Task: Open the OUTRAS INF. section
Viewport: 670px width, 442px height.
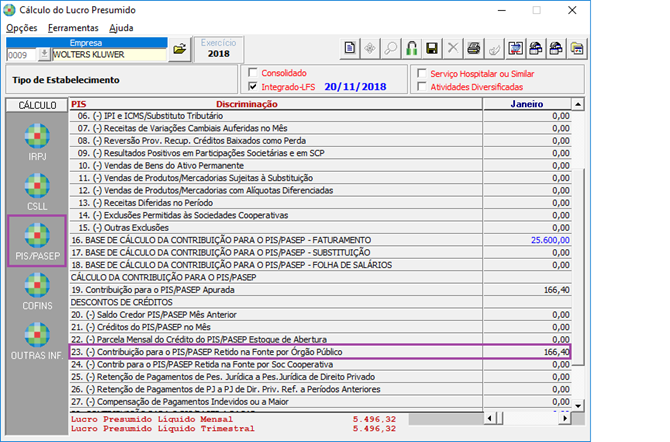Action: [37, 341]
